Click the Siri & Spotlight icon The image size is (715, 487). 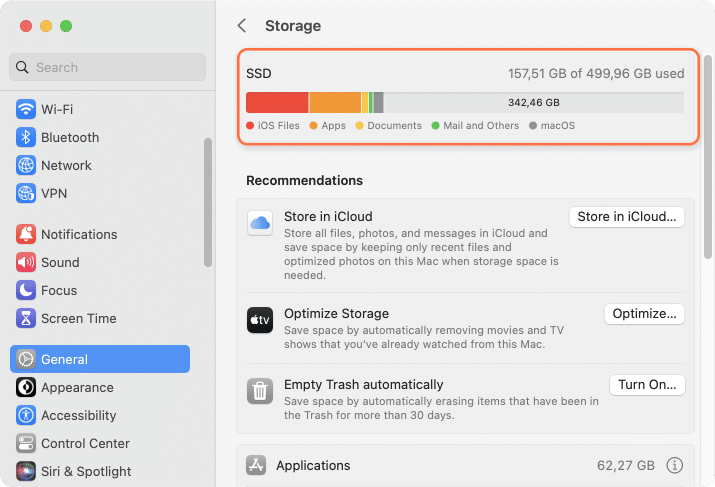point(26,471)
